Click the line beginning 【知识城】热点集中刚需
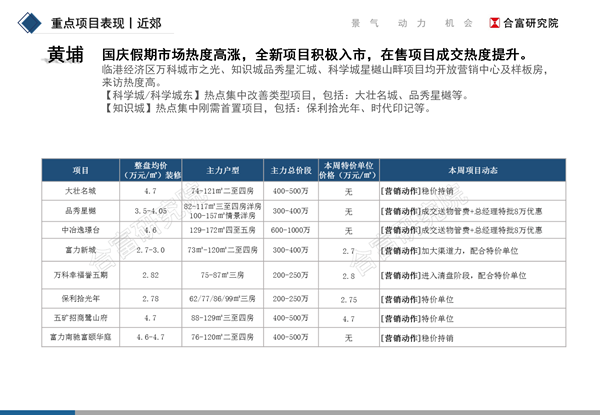The image size is (600, 415). (267, 108)
